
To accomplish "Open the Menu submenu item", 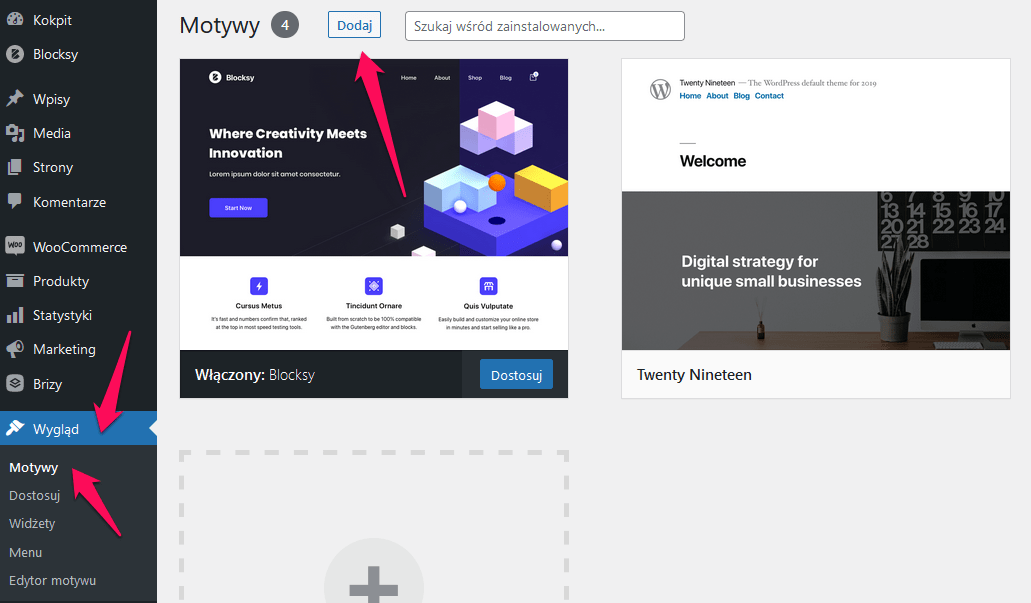I will click(26, 552).
